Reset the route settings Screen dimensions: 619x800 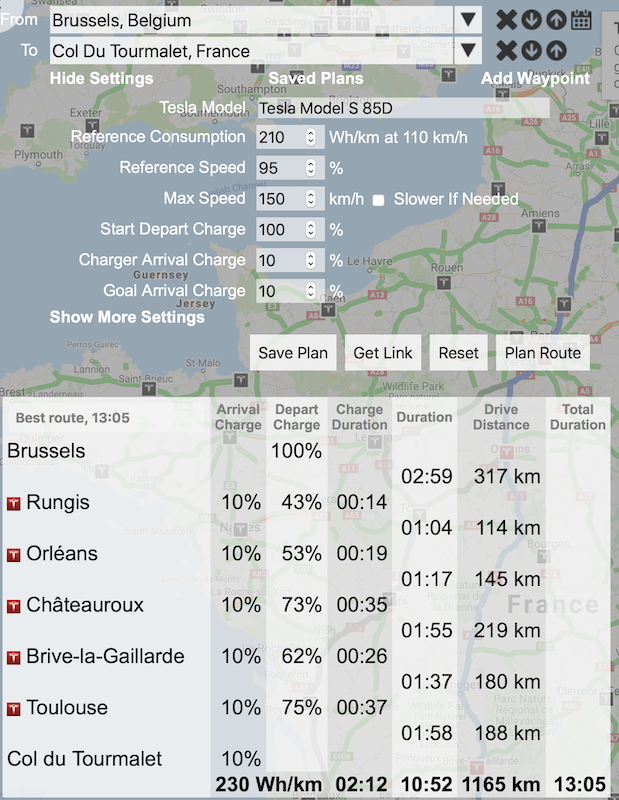point(458,353)
